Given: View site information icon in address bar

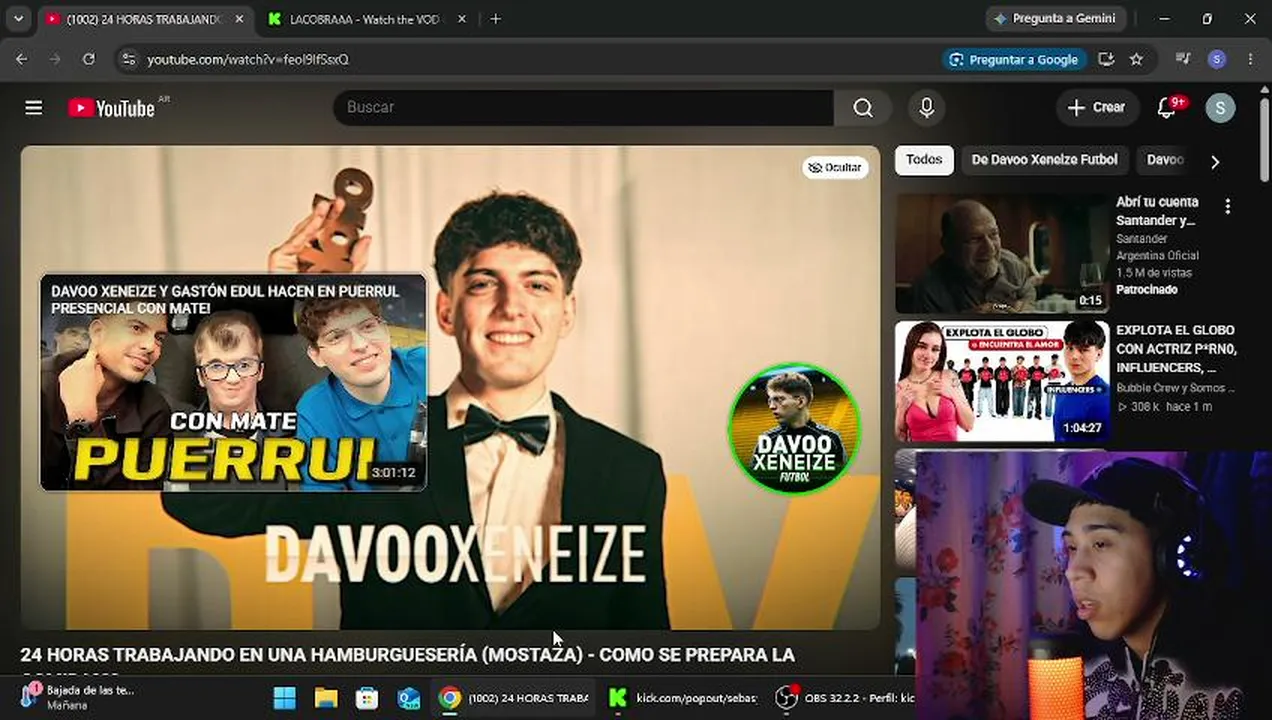Looking at the screenshot, I should pos(128,59).
